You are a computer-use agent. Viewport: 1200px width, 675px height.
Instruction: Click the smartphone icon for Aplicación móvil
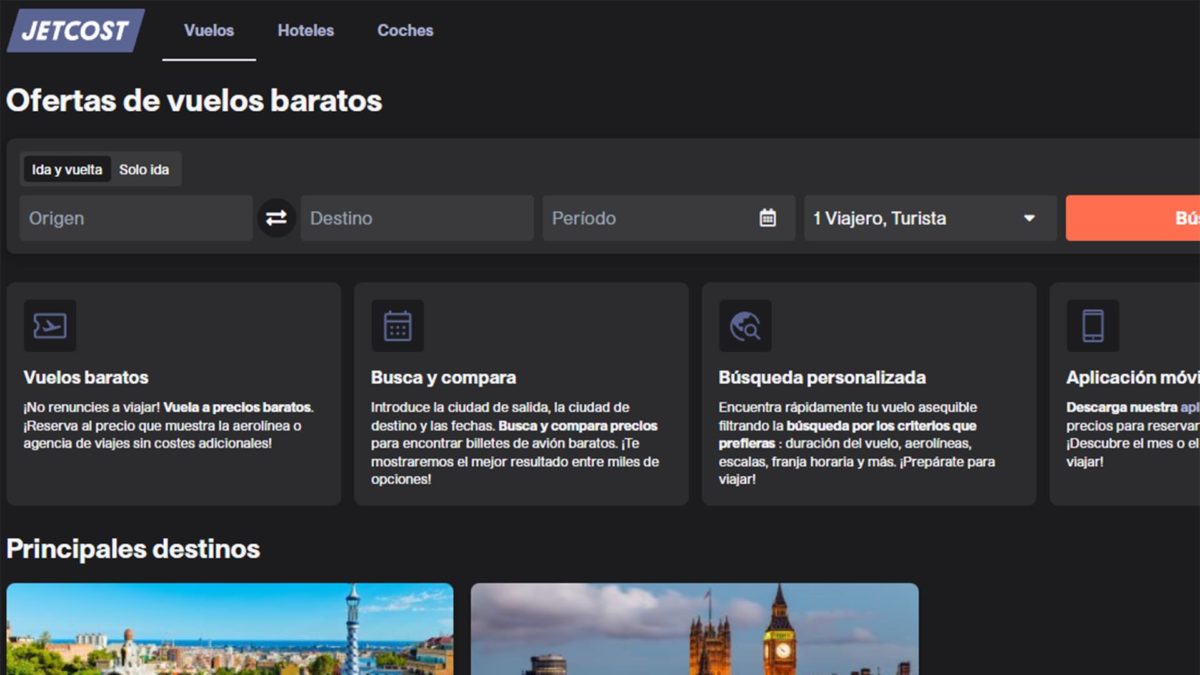(1093, 326)
